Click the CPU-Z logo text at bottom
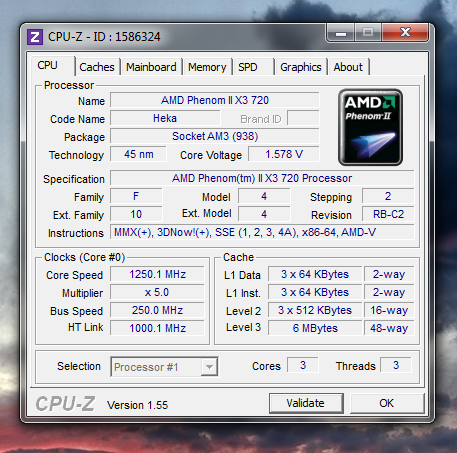Viewport: 457px width, 453px height. [65, 404]
